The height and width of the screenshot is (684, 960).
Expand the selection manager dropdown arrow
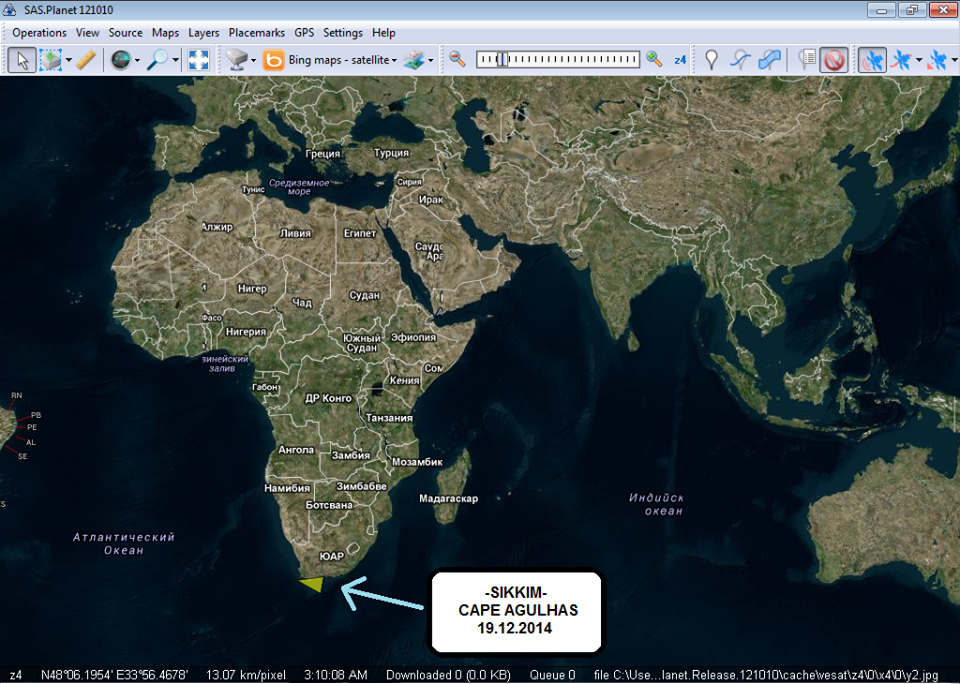69,60
